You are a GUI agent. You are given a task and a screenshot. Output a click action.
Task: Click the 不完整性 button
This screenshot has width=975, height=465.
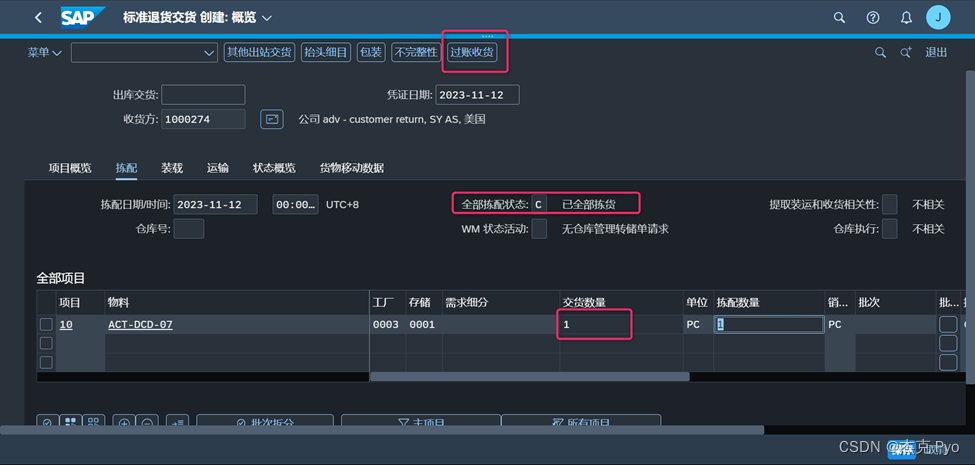click(416, 52)
